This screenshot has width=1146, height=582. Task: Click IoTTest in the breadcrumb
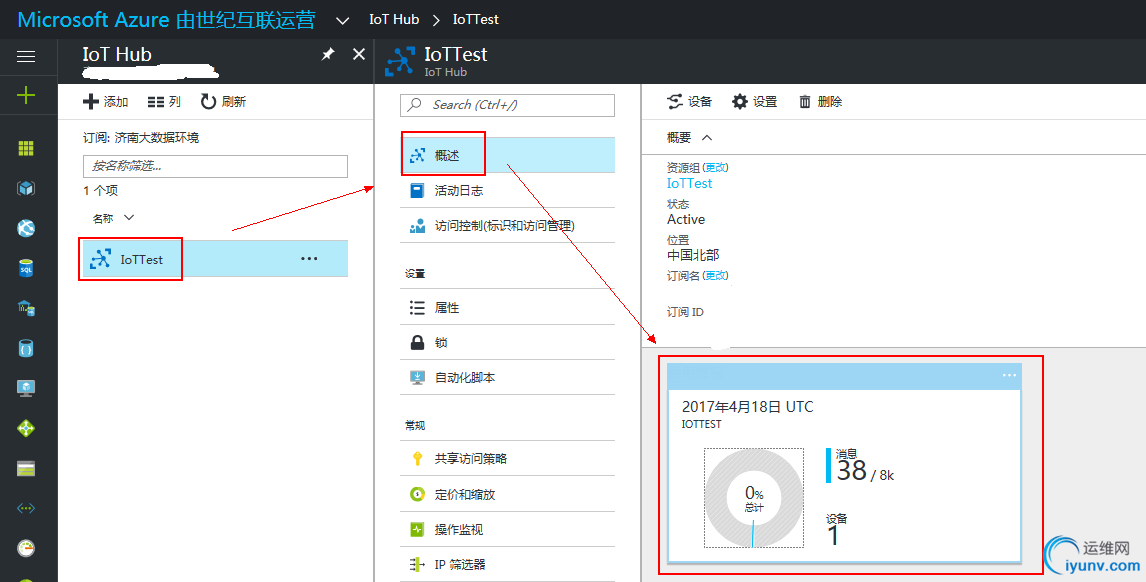[476, 20]
